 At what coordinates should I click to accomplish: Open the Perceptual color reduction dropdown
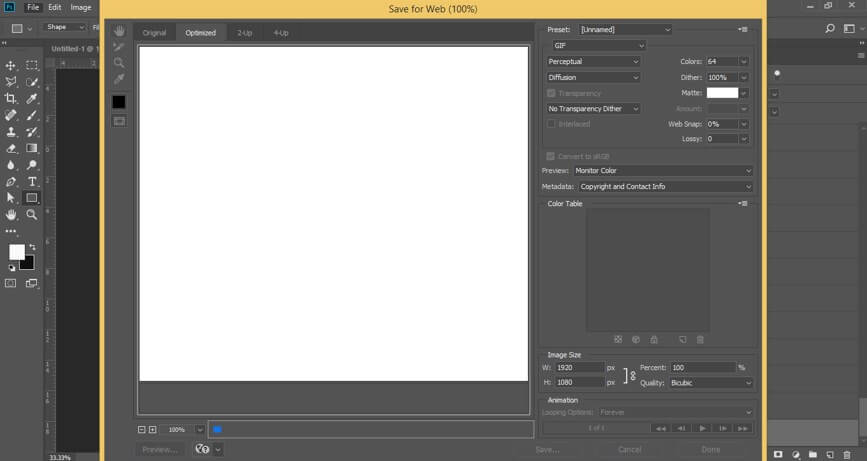[593, 61]
